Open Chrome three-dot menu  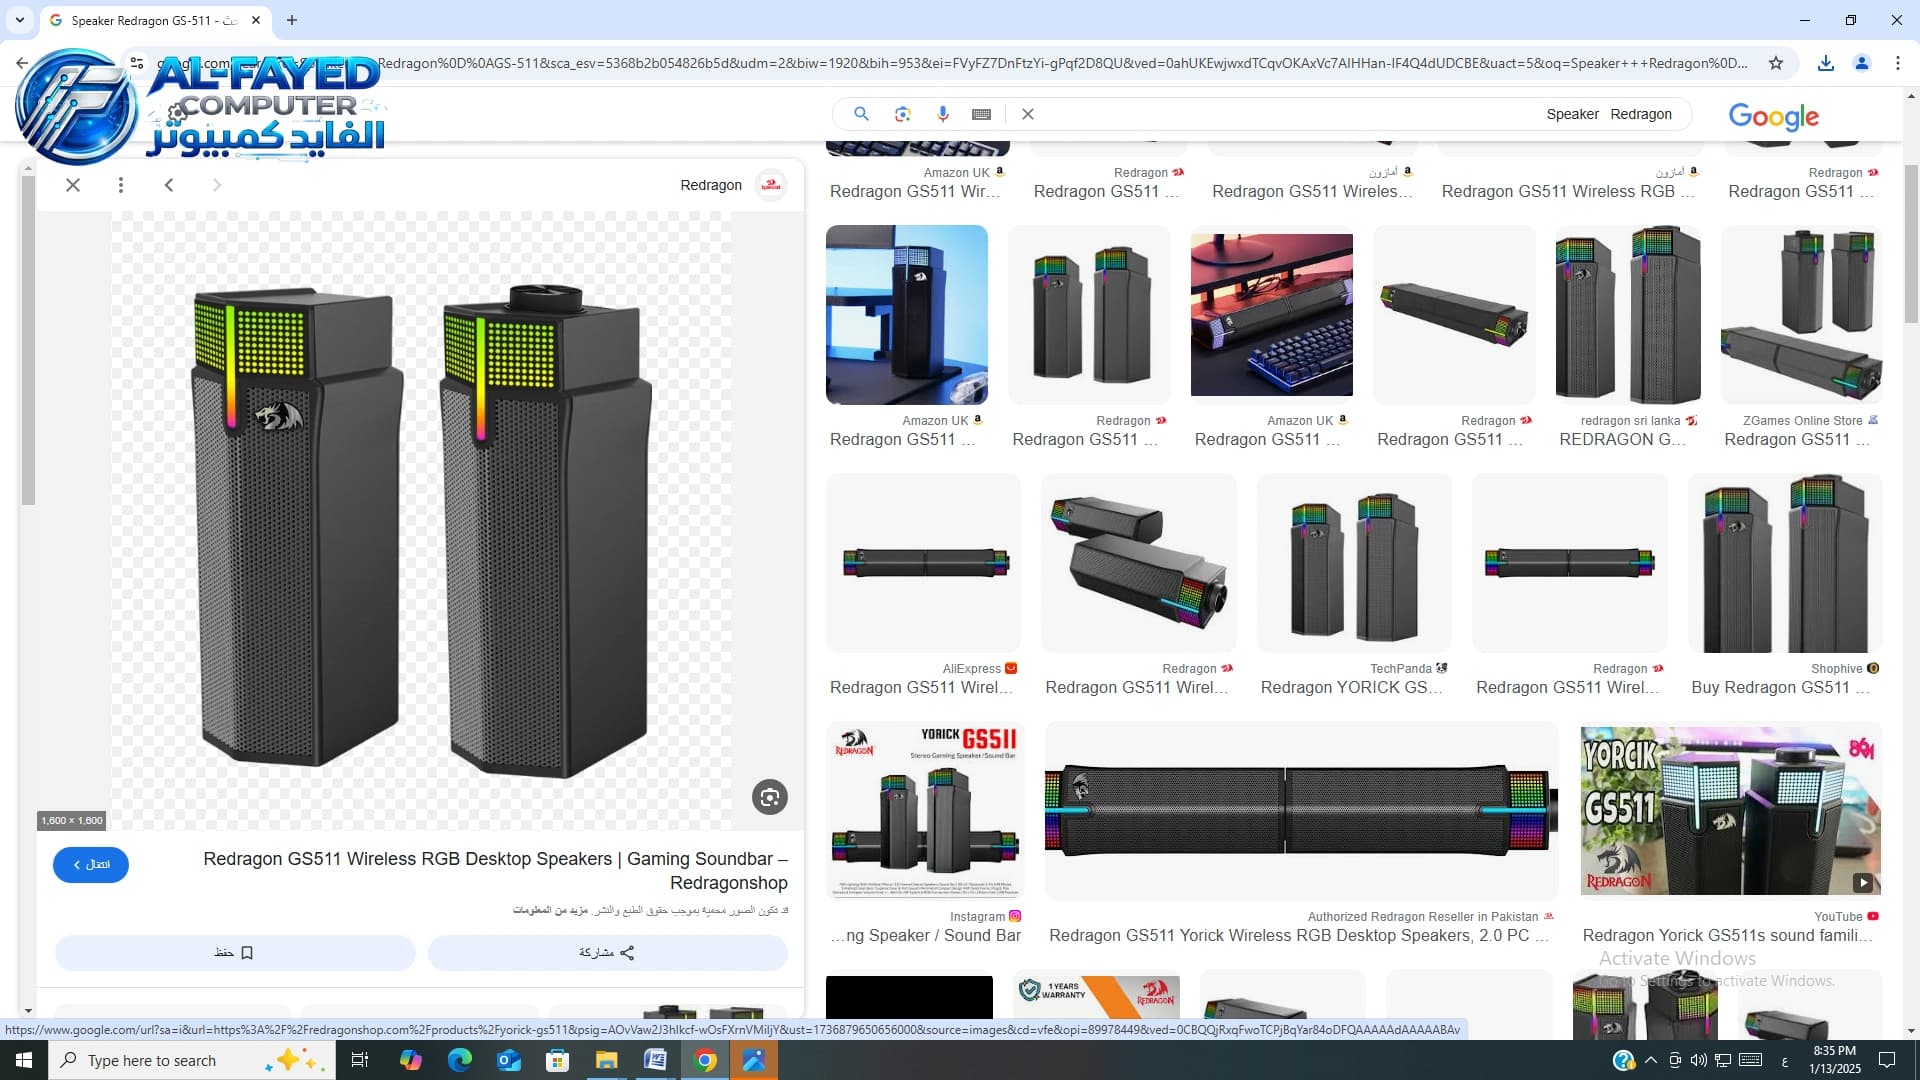pyautogui.click(x=1898, y=63)
